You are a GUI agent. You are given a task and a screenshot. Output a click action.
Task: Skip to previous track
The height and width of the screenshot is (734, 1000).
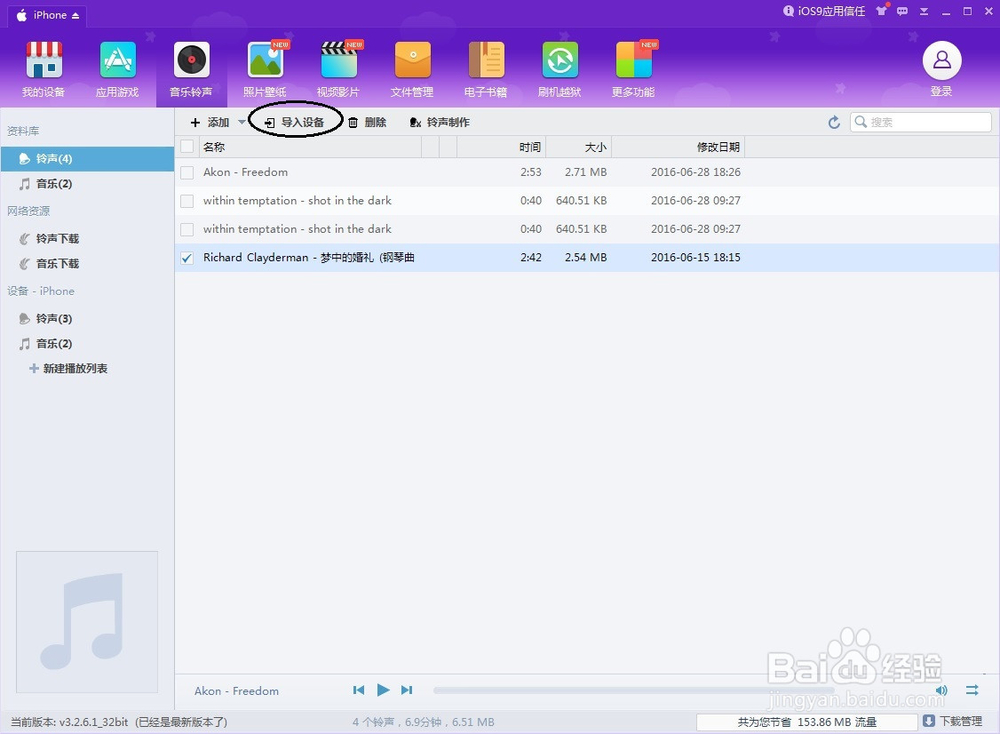pos(358,690)
